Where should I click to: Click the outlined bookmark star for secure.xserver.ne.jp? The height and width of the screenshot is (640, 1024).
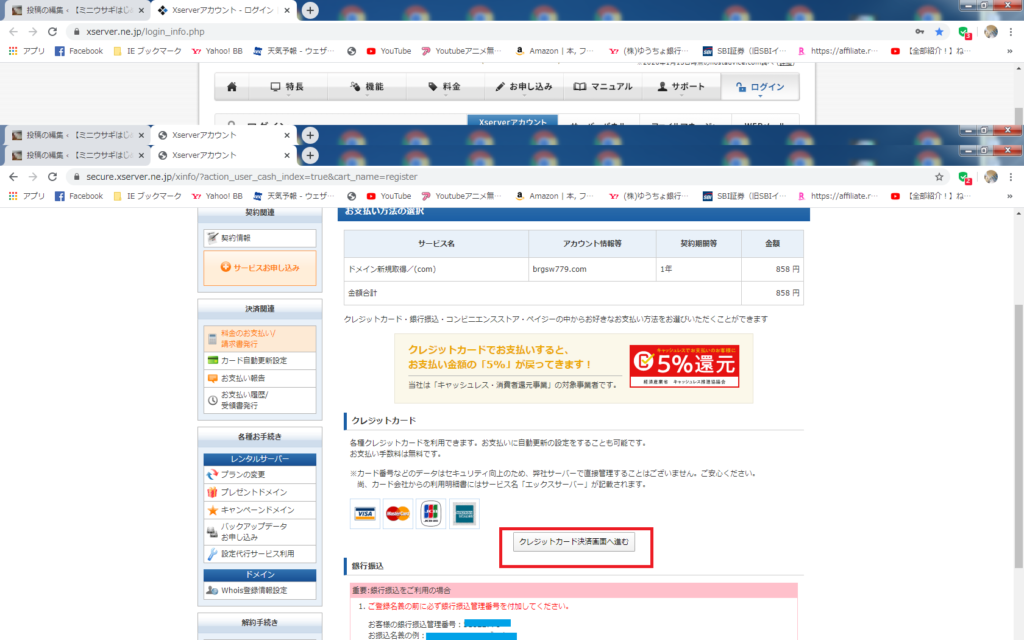[x=939, y=177]
